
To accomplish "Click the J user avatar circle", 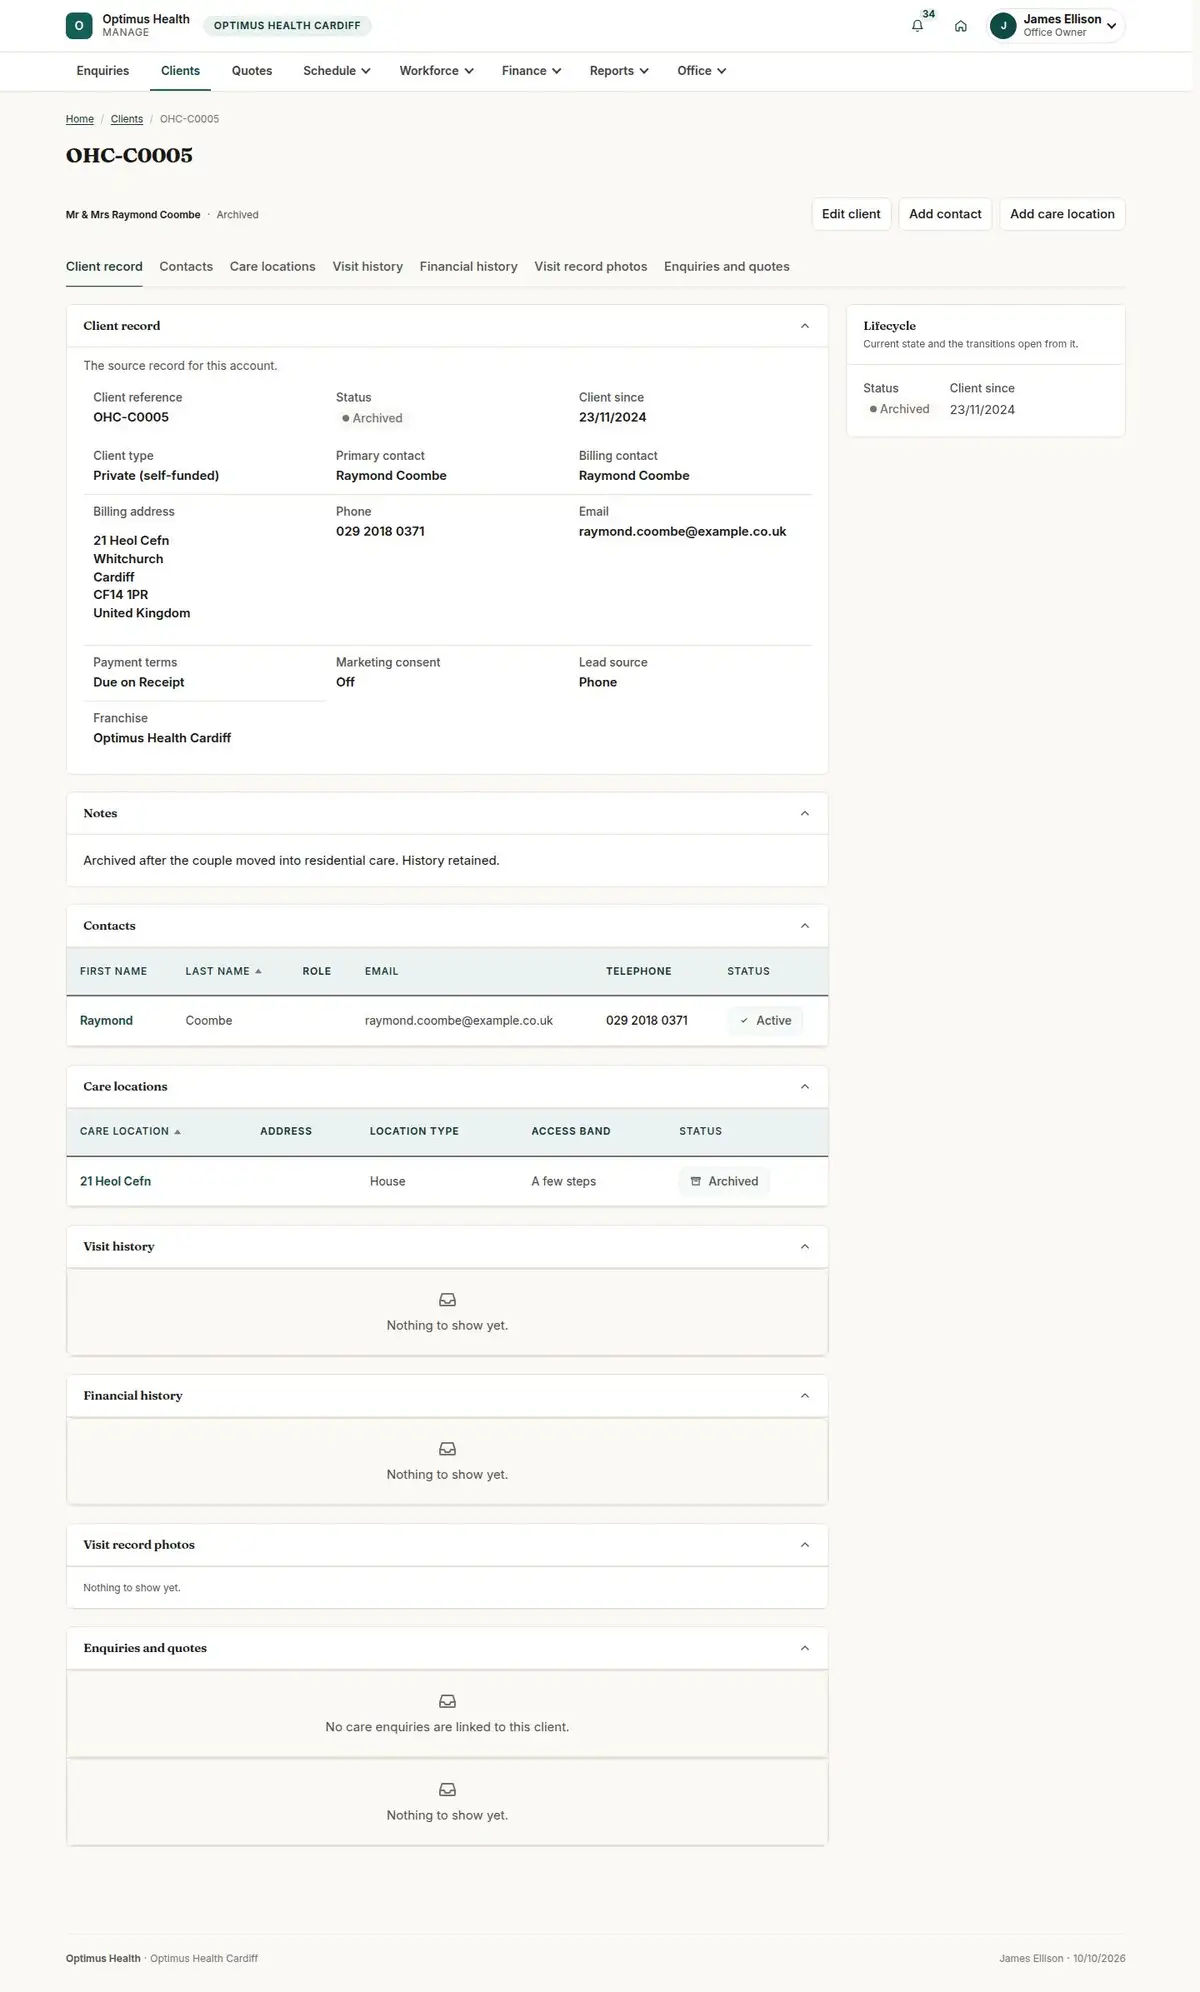I will [1003, 26].
